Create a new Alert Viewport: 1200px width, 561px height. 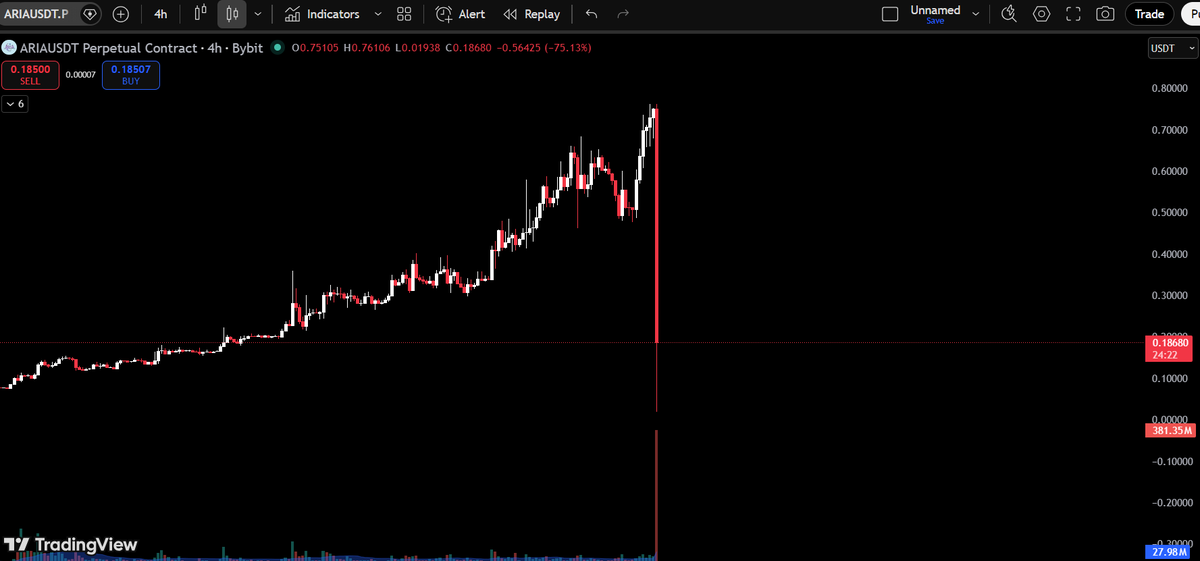pyautogui.click(x=461, y=14)
